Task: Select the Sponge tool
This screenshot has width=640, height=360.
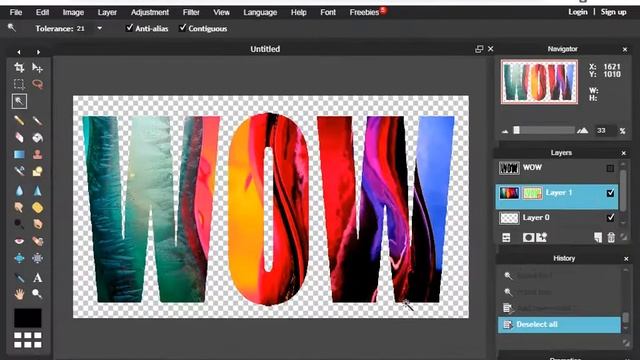Action: pyautogui.click(x=38, y=207)
